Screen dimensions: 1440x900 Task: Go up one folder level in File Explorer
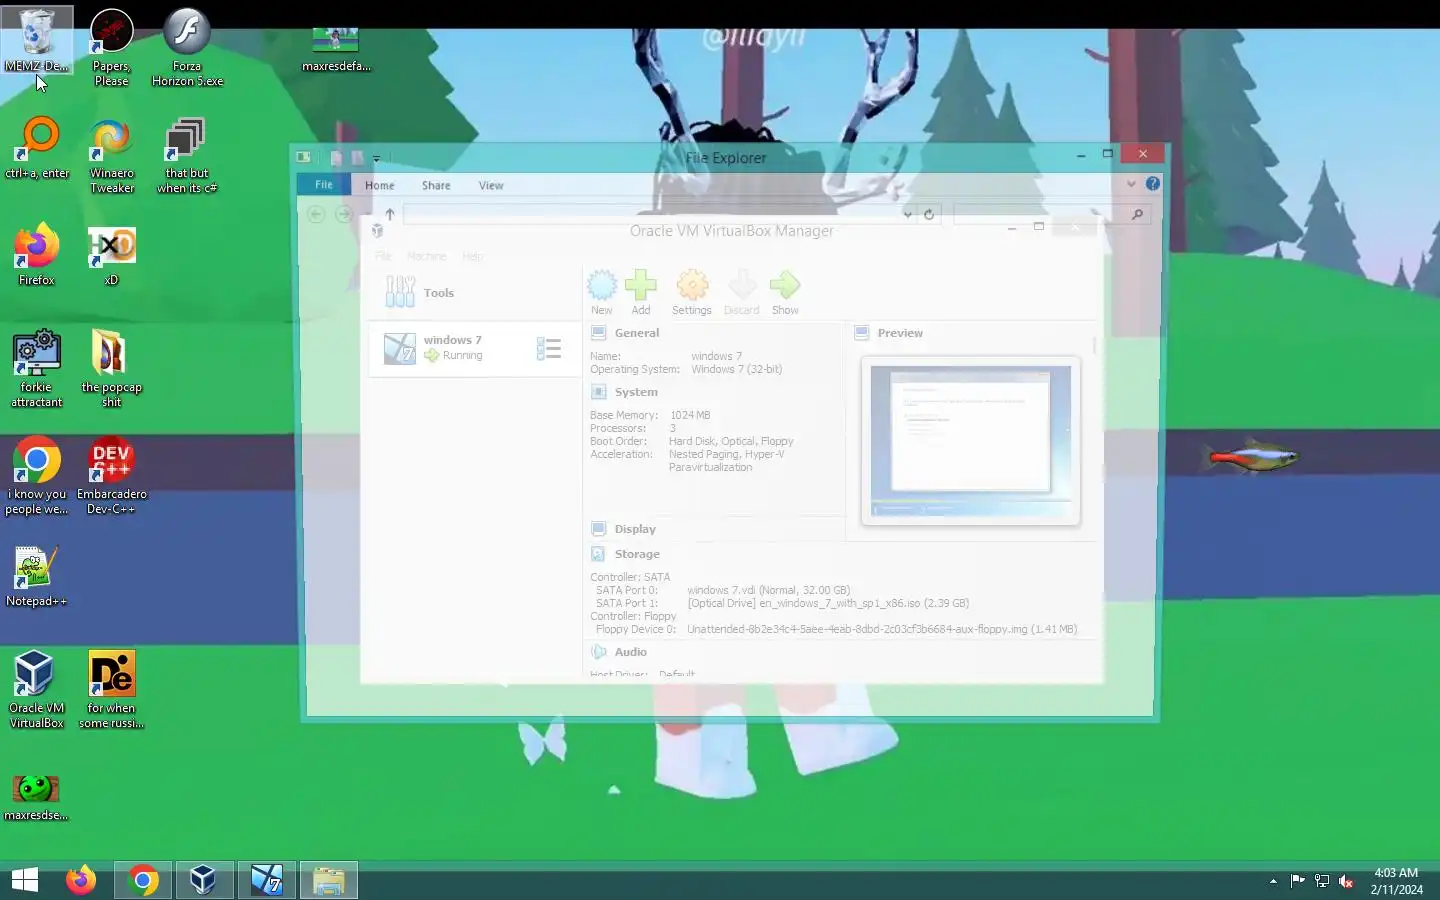(x=390, y=214)
